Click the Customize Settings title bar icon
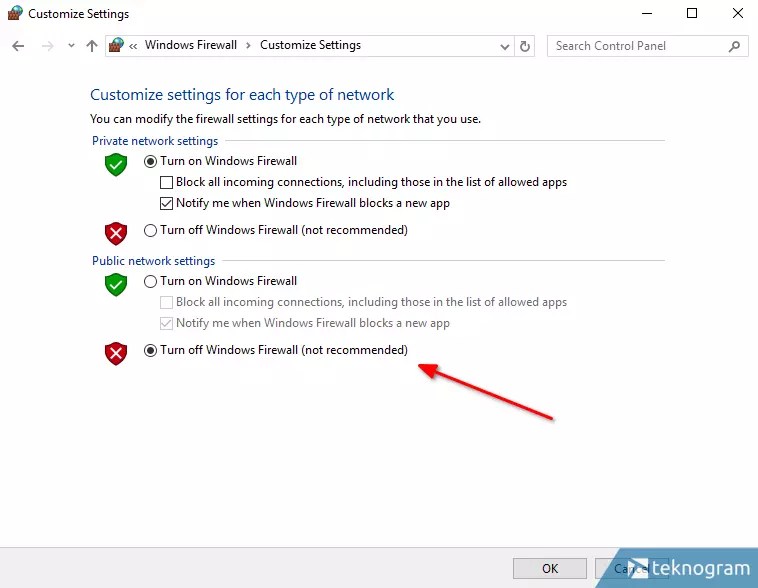 [x=15, y=13]
